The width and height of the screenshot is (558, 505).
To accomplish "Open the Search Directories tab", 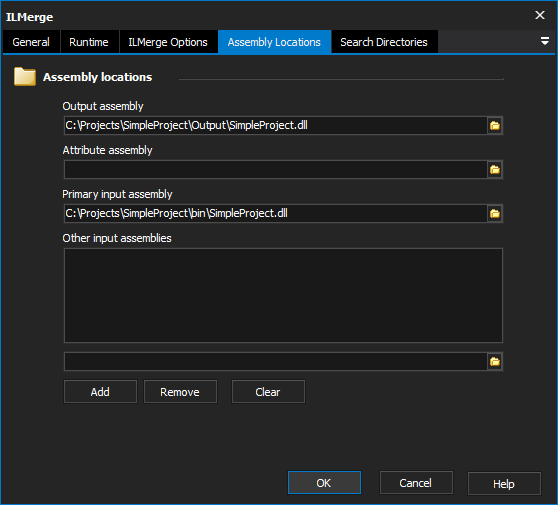I will point(384,42).
